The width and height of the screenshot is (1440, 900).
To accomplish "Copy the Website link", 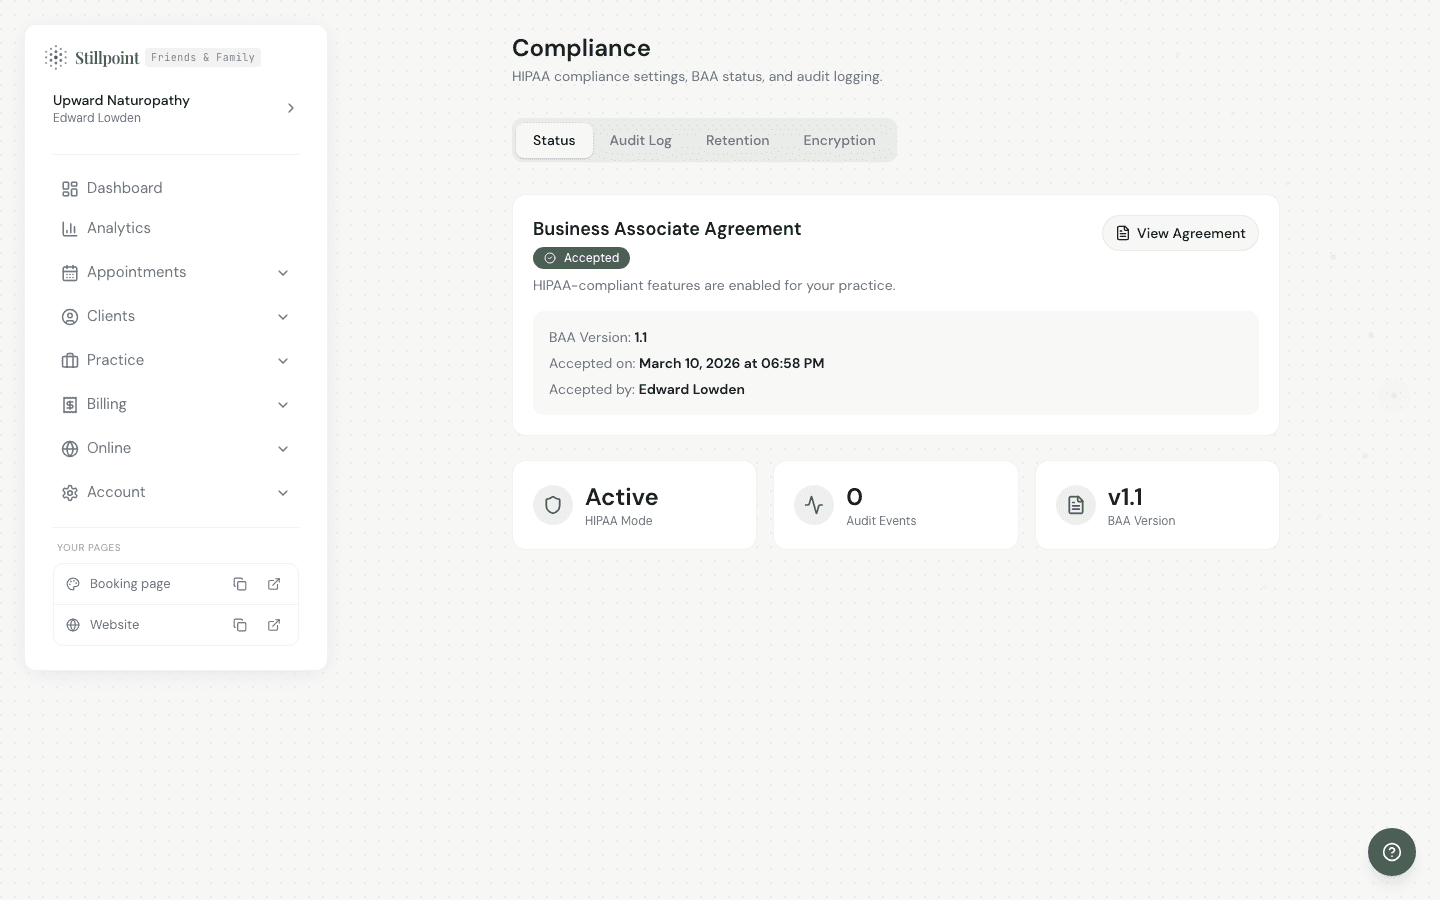I will (x=240, y=625).
